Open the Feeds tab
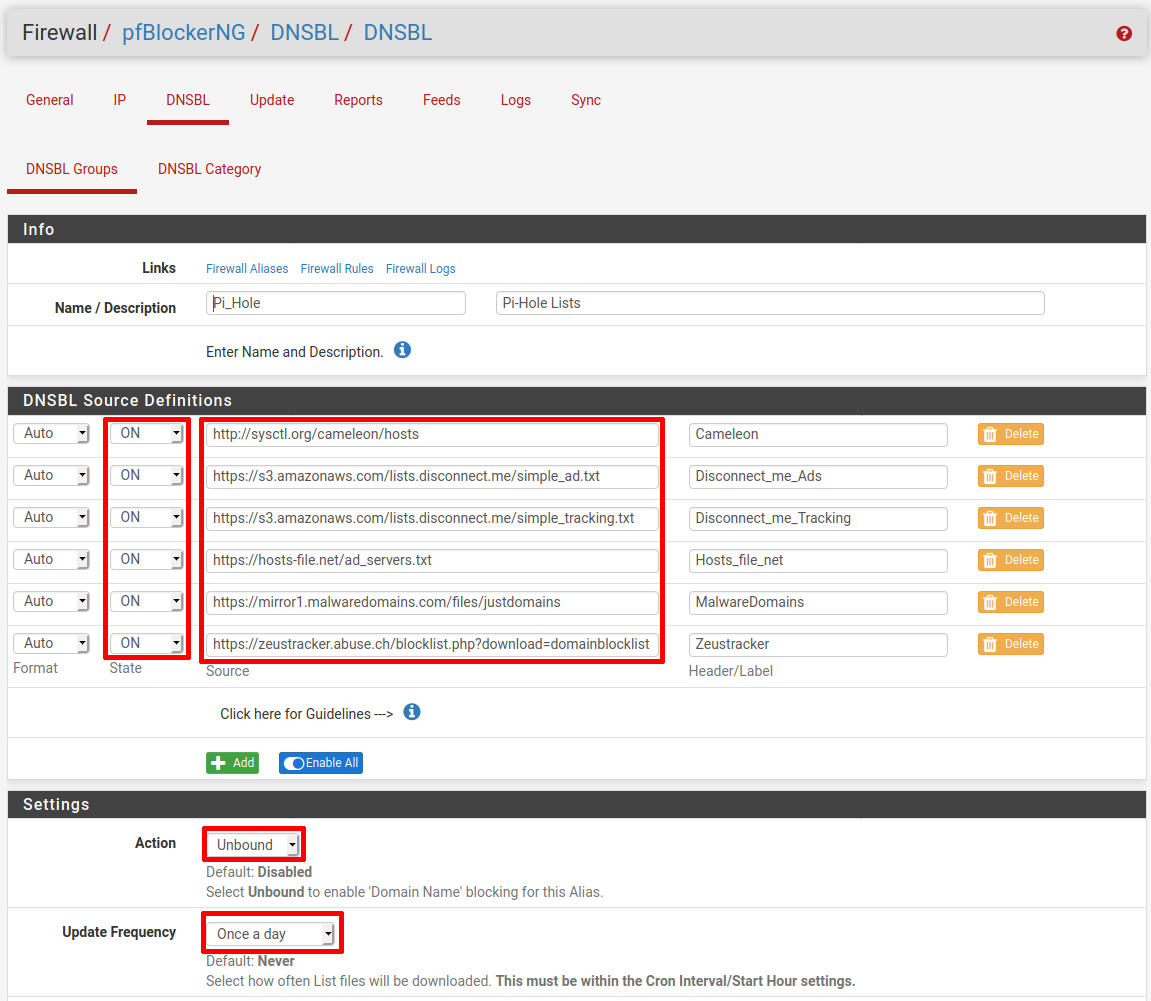The height and width of the screenshot is (1001, 1151). click(441, 100)
